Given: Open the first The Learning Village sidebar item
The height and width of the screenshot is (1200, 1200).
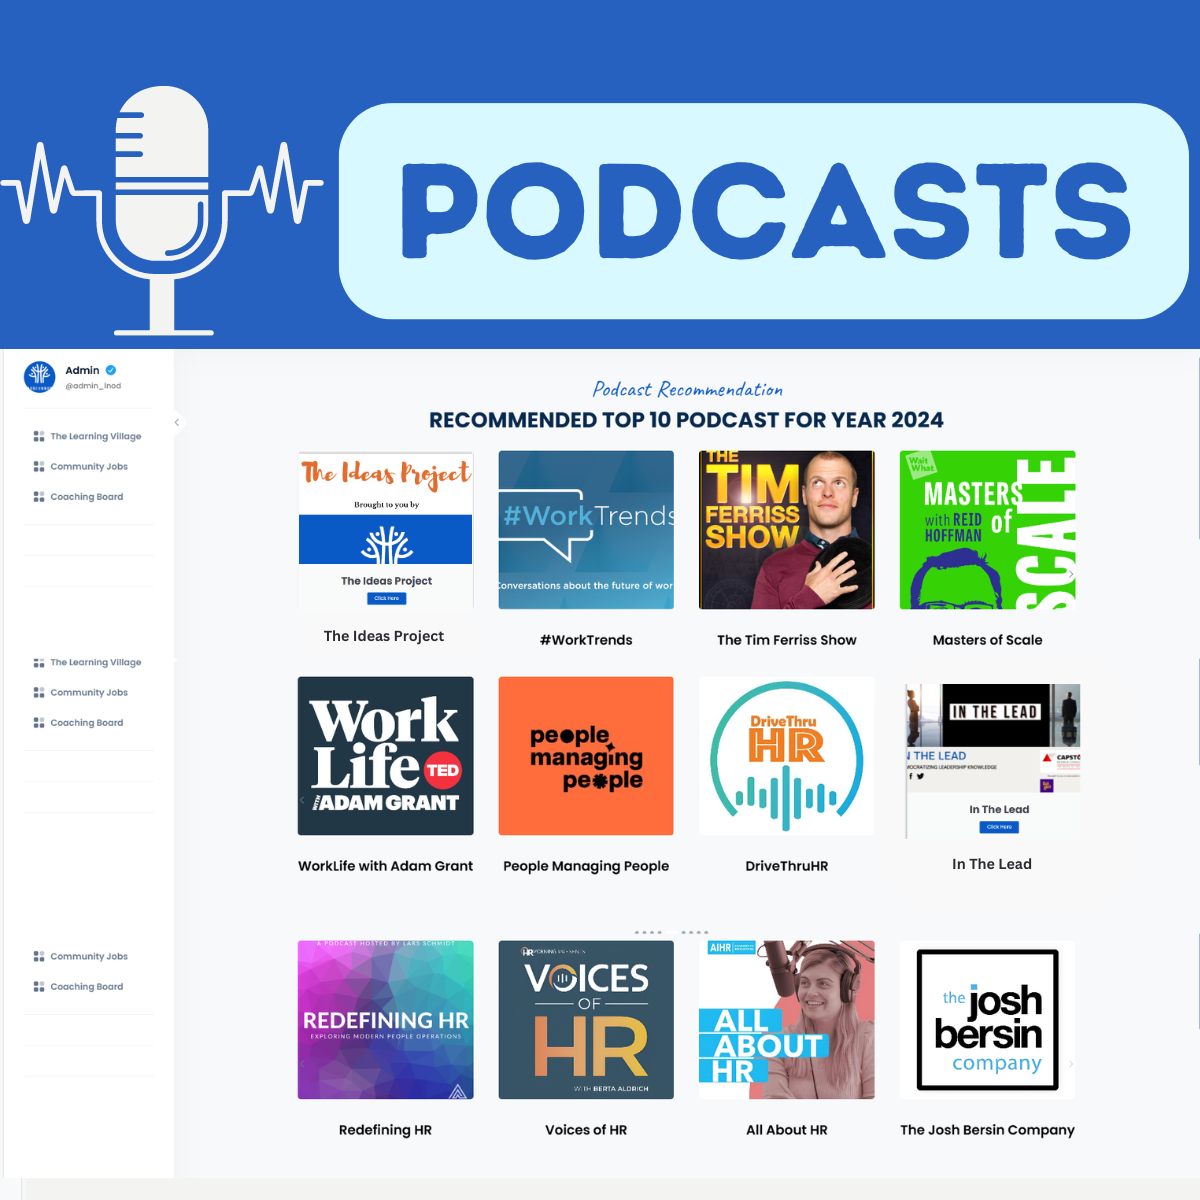Looking at the screenshot, I should [x=88, y=436].
